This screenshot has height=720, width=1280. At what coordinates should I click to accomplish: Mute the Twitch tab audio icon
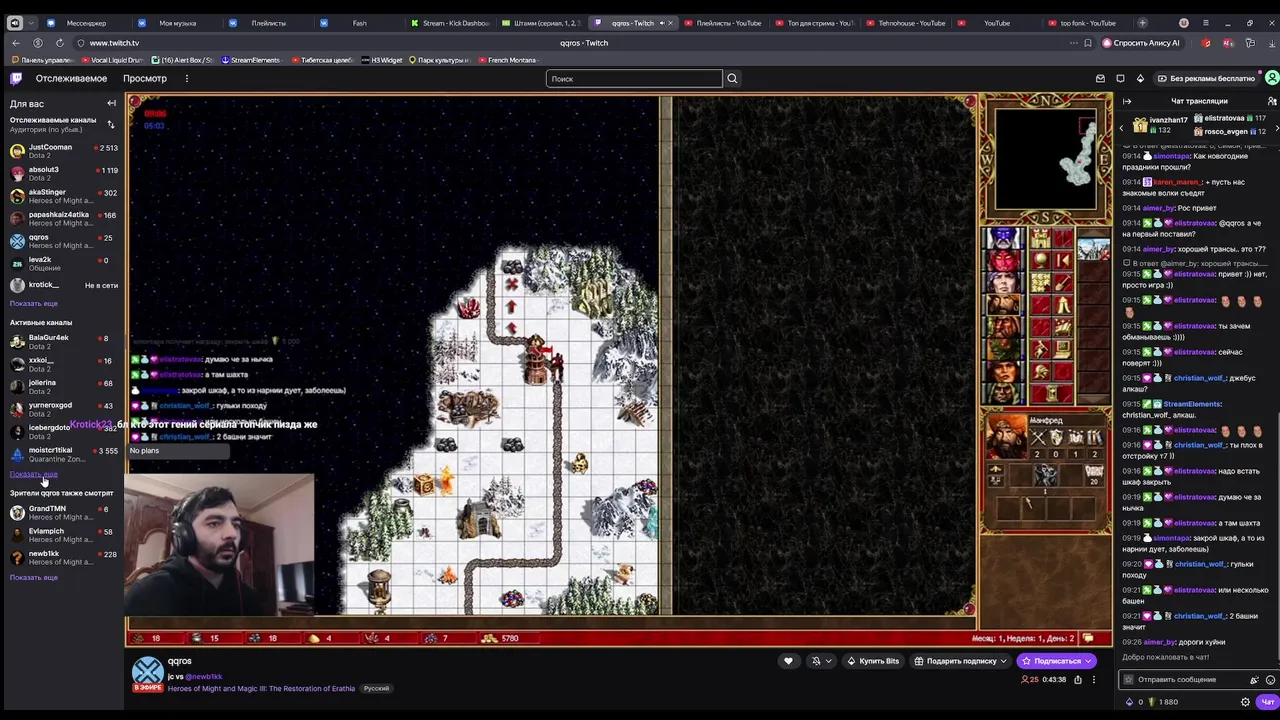coord(660,23)
